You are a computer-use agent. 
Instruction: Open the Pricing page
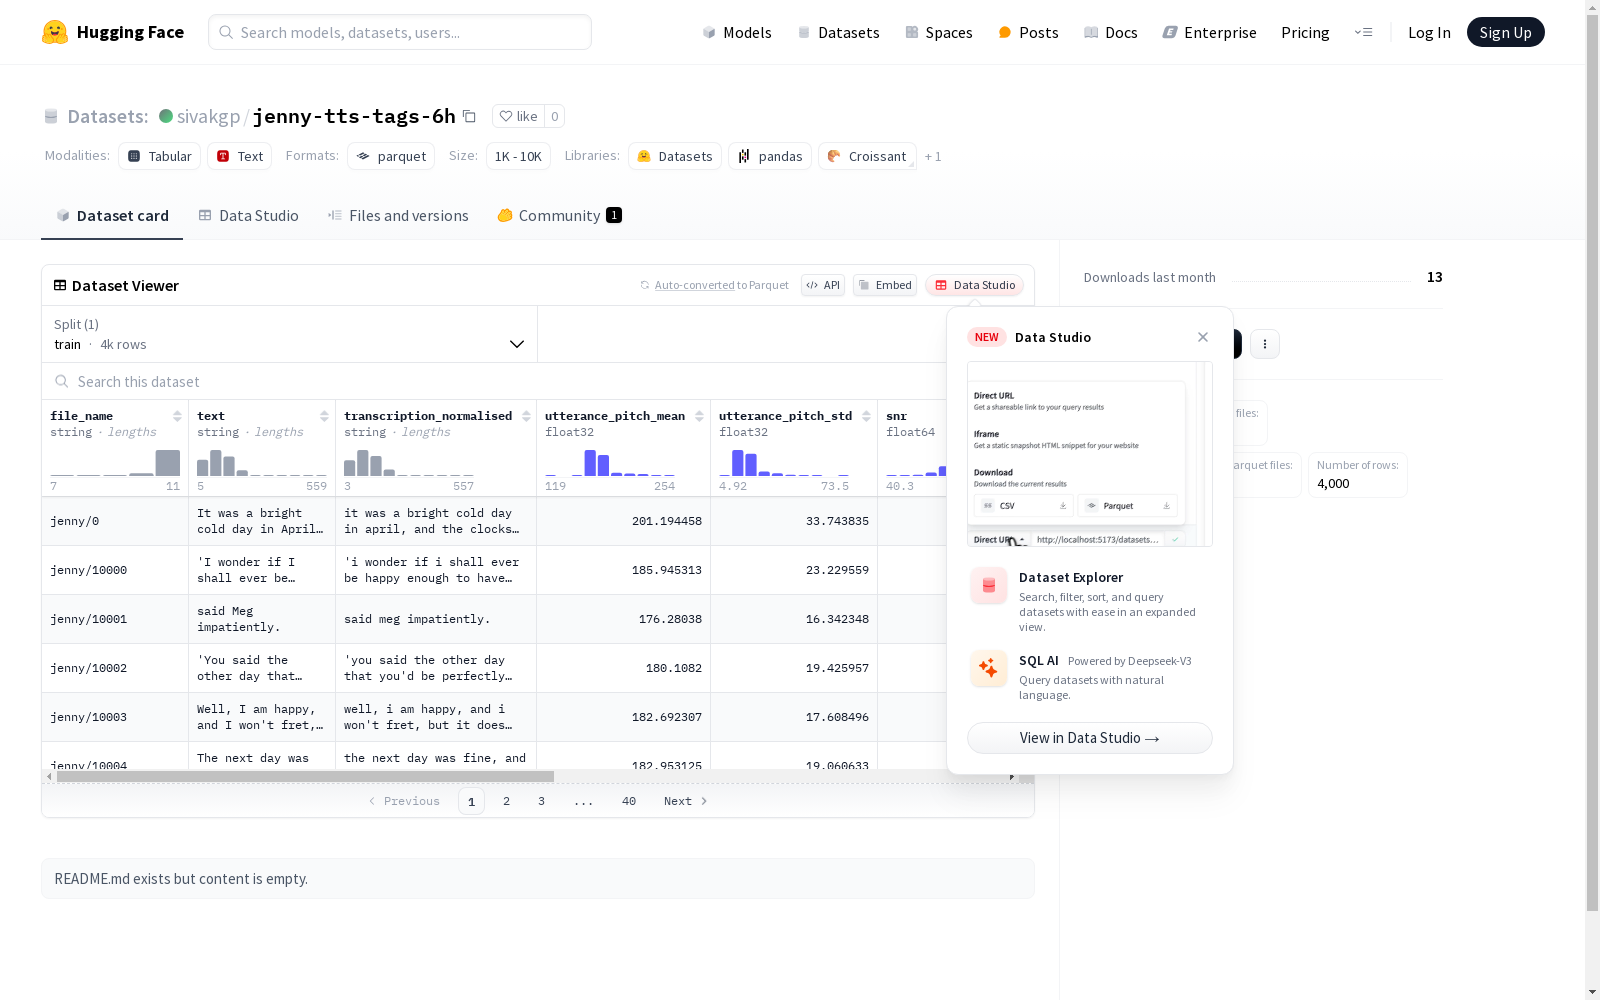[x=1305, y=32]
